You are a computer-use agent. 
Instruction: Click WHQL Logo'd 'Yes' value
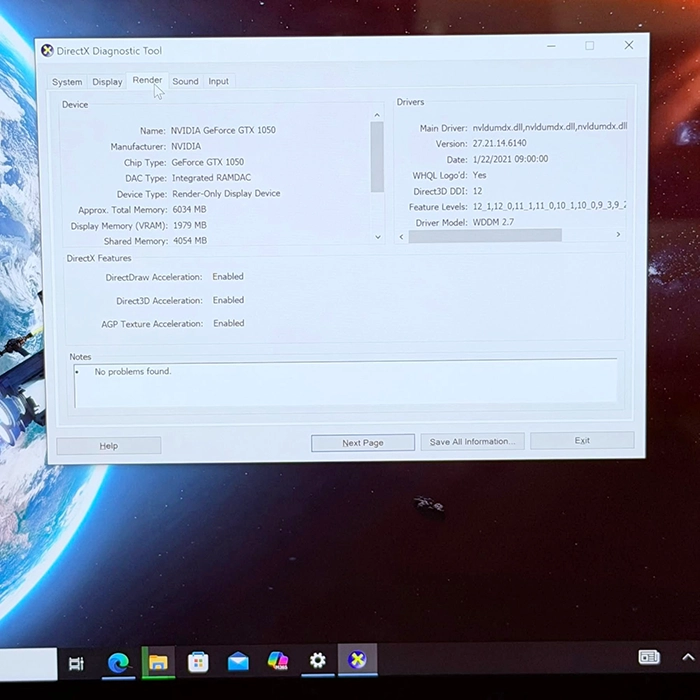479,175
